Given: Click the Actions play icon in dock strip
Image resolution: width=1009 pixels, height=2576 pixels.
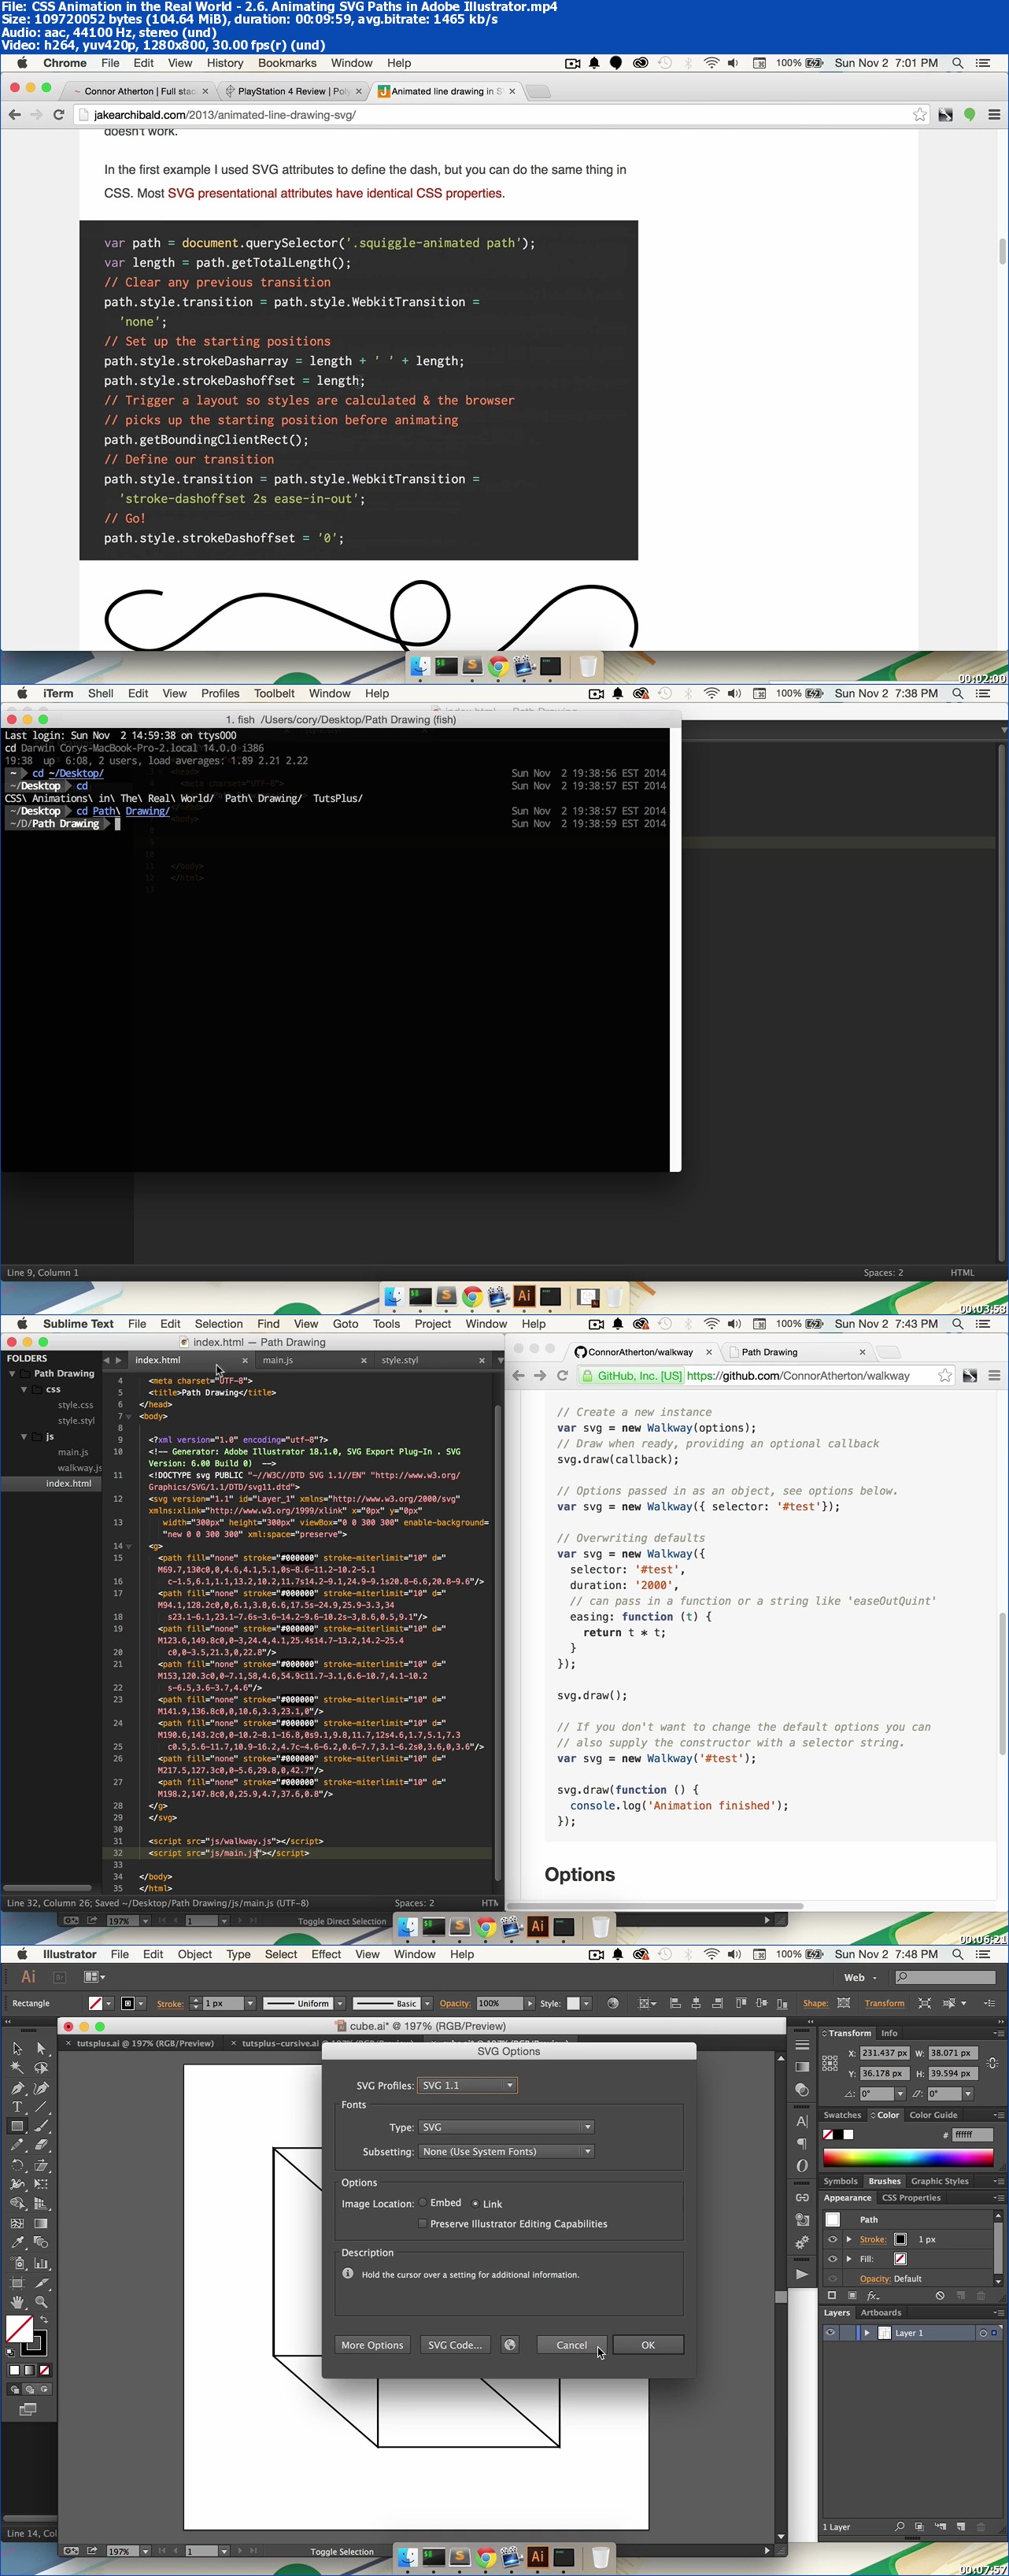Looking at the screenshot, I should [x=802, y=2274].
